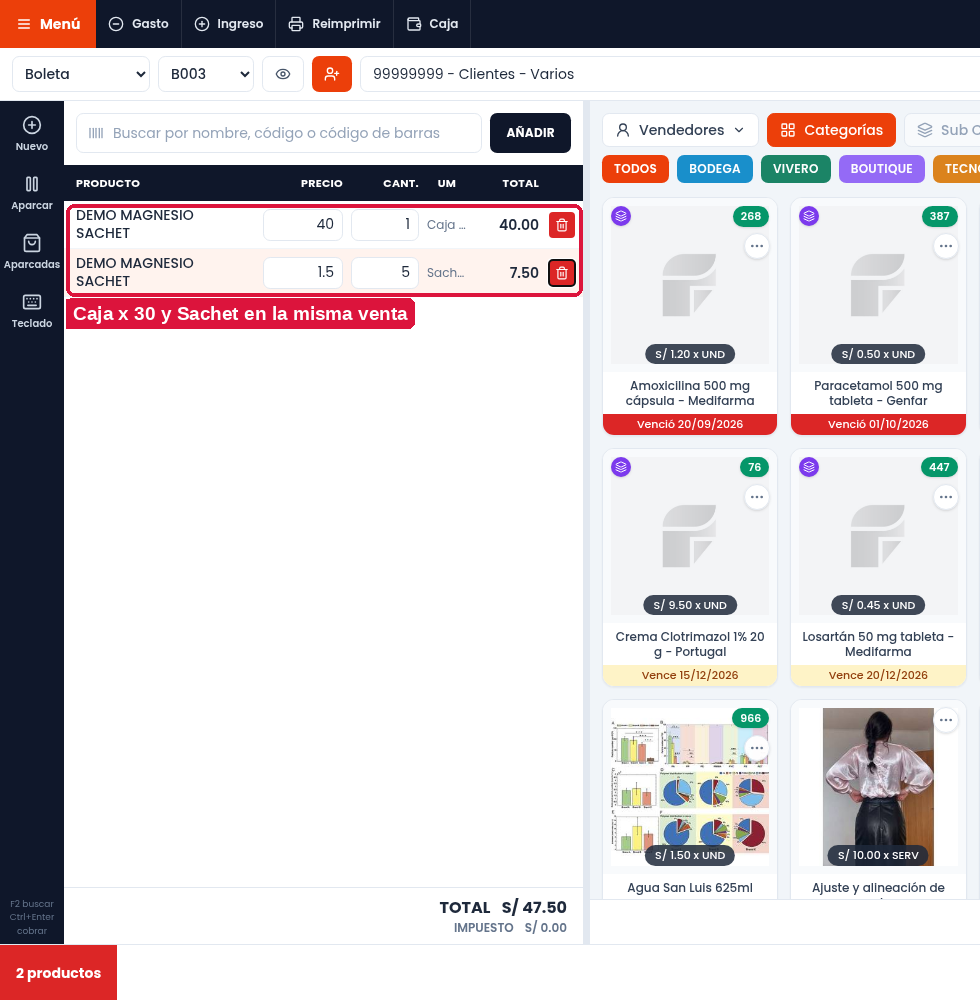
Task: Open the Menú hamburger button
Action: [48, 24]
